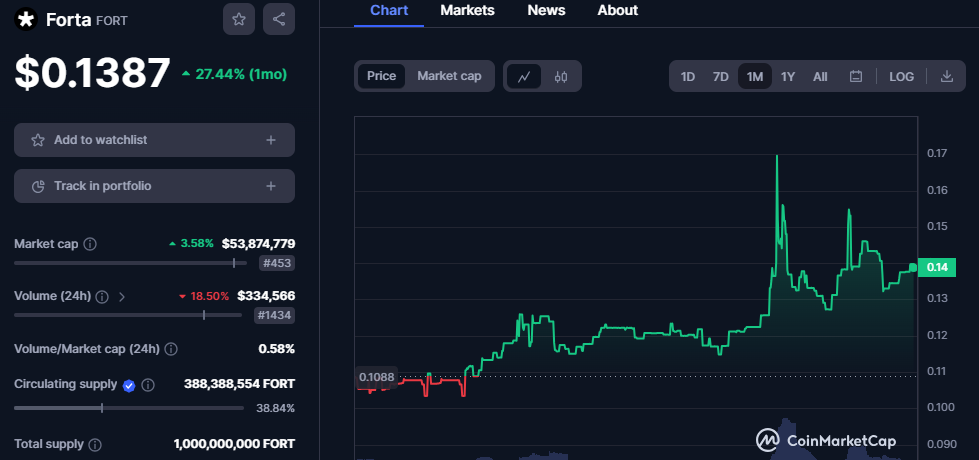Select the line chart view icon
This screenshot has width=979, height=460.
[524, 76]
